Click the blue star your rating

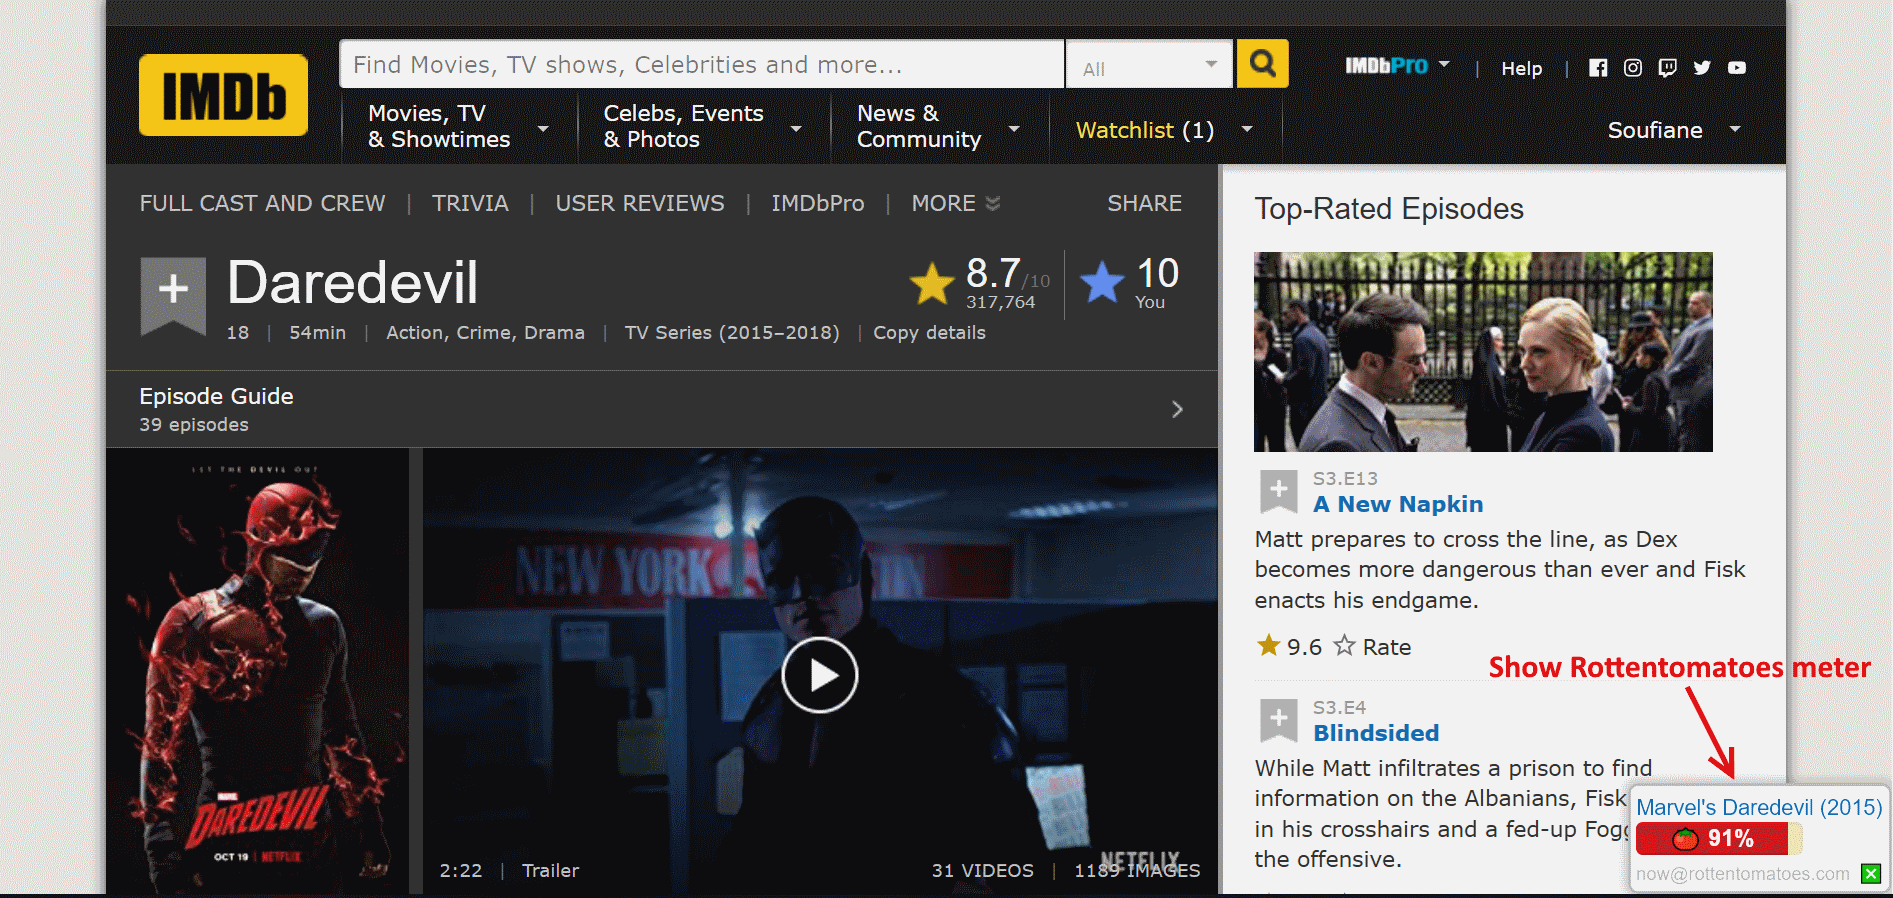tap(1102, 283)
